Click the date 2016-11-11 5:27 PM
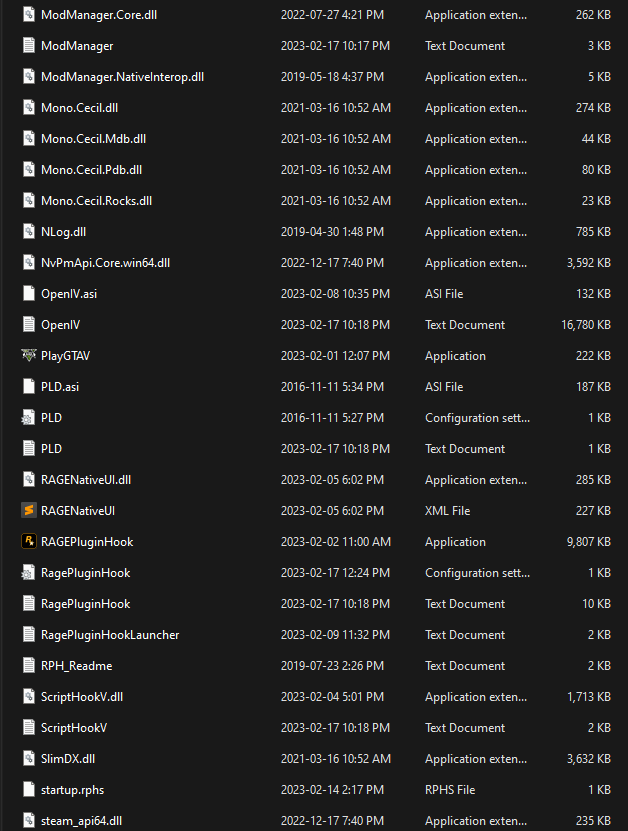Image resolution: width=628 pixels, height=831 pixels. (x=332, y=418)
